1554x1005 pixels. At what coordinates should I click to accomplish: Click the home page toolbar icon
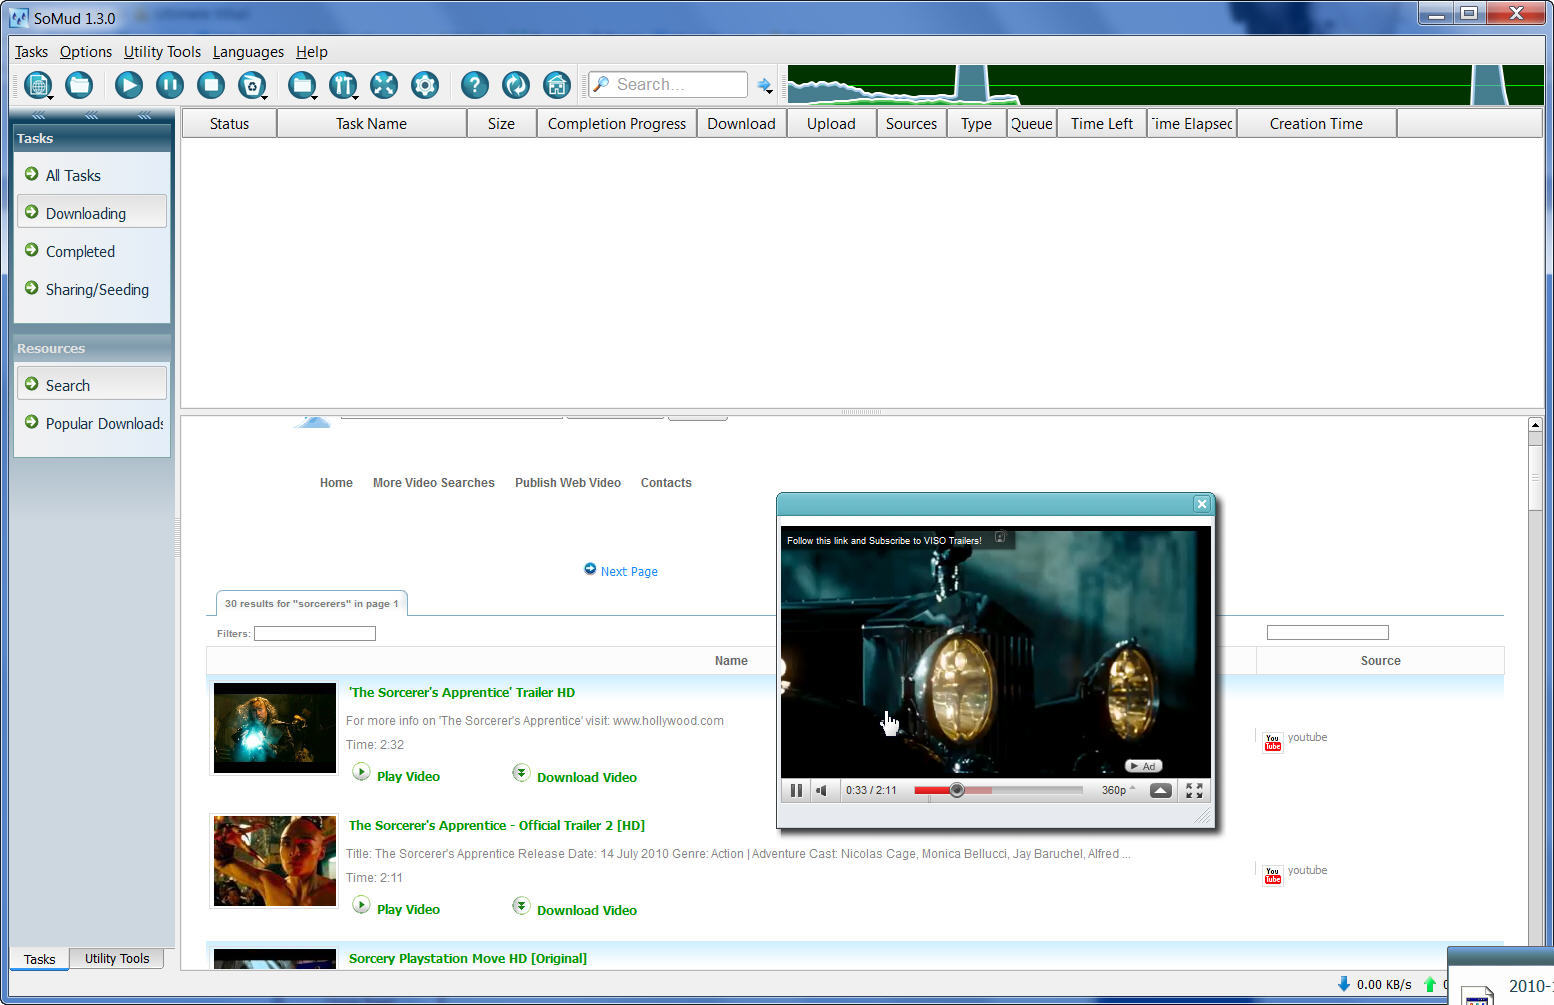(557, 85)
